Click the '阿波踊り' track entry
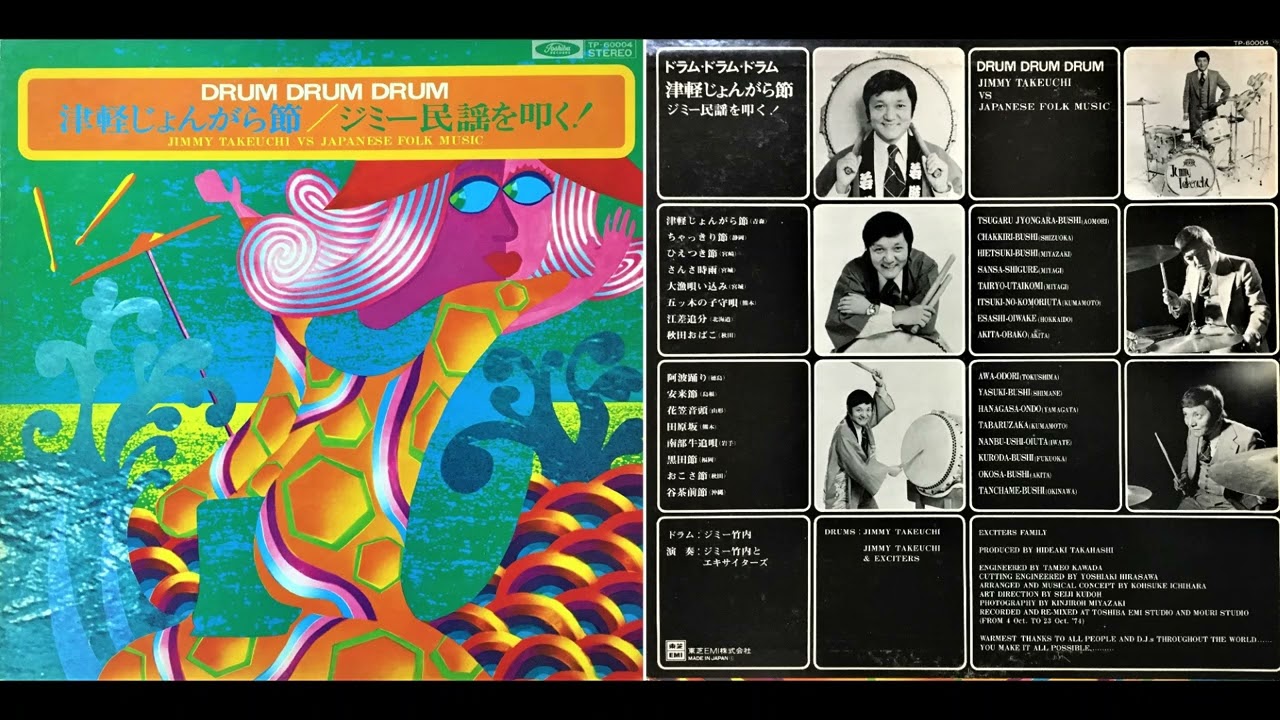The height and width of the screenshot is (720, 1280). click(x=687, y=377)
